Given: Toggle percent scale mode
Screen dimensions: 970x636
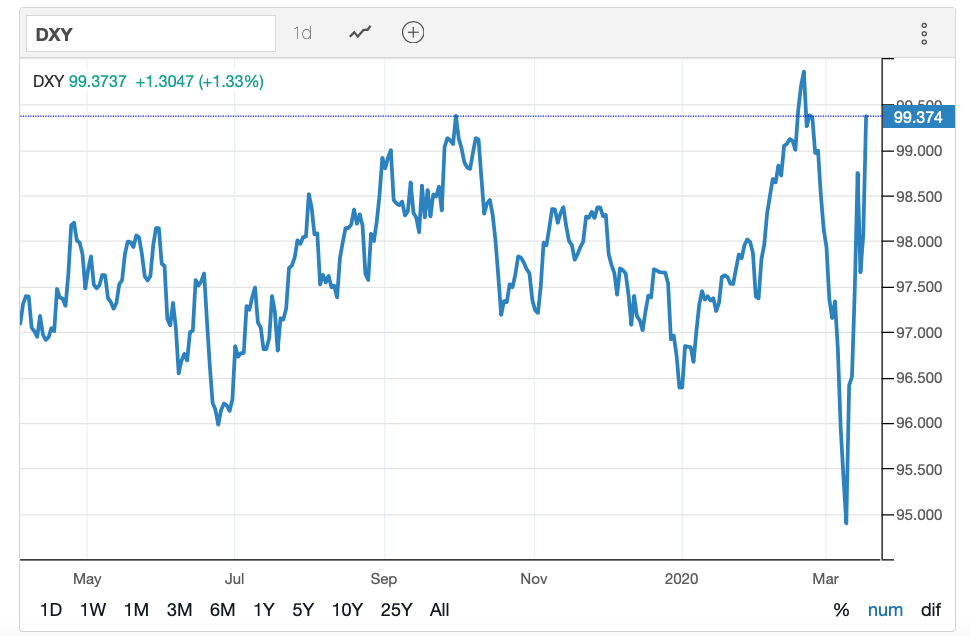Looking at the screenshot, I should pyautogui.click(x=841, y=610).
